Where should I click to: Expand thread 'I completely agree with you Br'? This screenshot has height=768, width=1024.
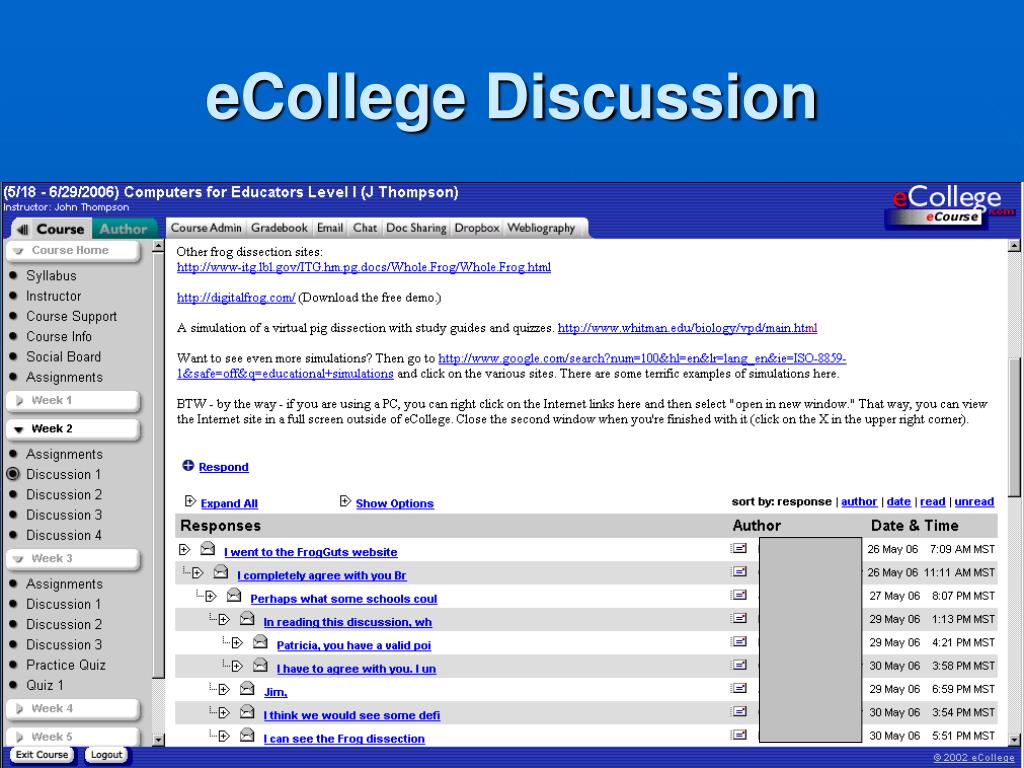(x=197, y=573)
